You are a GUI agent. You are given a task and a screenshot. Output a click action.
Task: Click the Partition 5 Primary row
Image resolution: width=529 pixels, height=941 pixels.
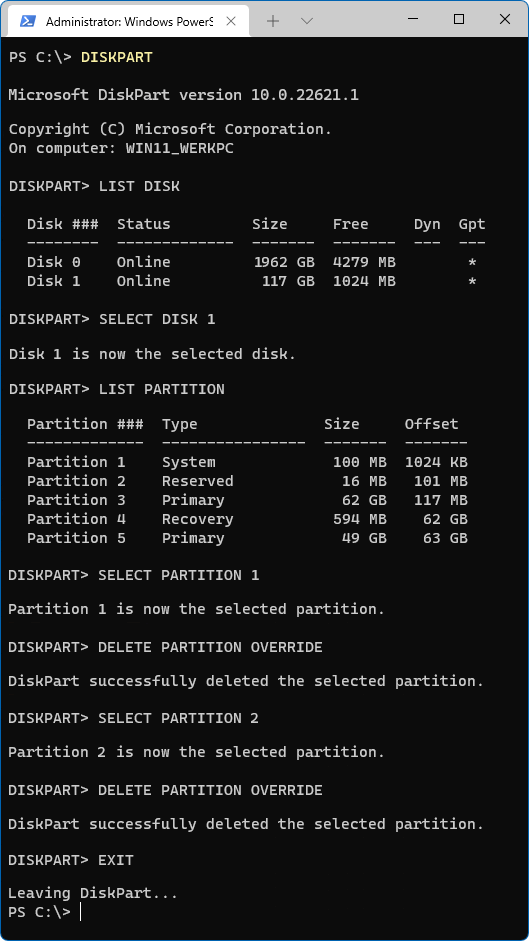247,538
